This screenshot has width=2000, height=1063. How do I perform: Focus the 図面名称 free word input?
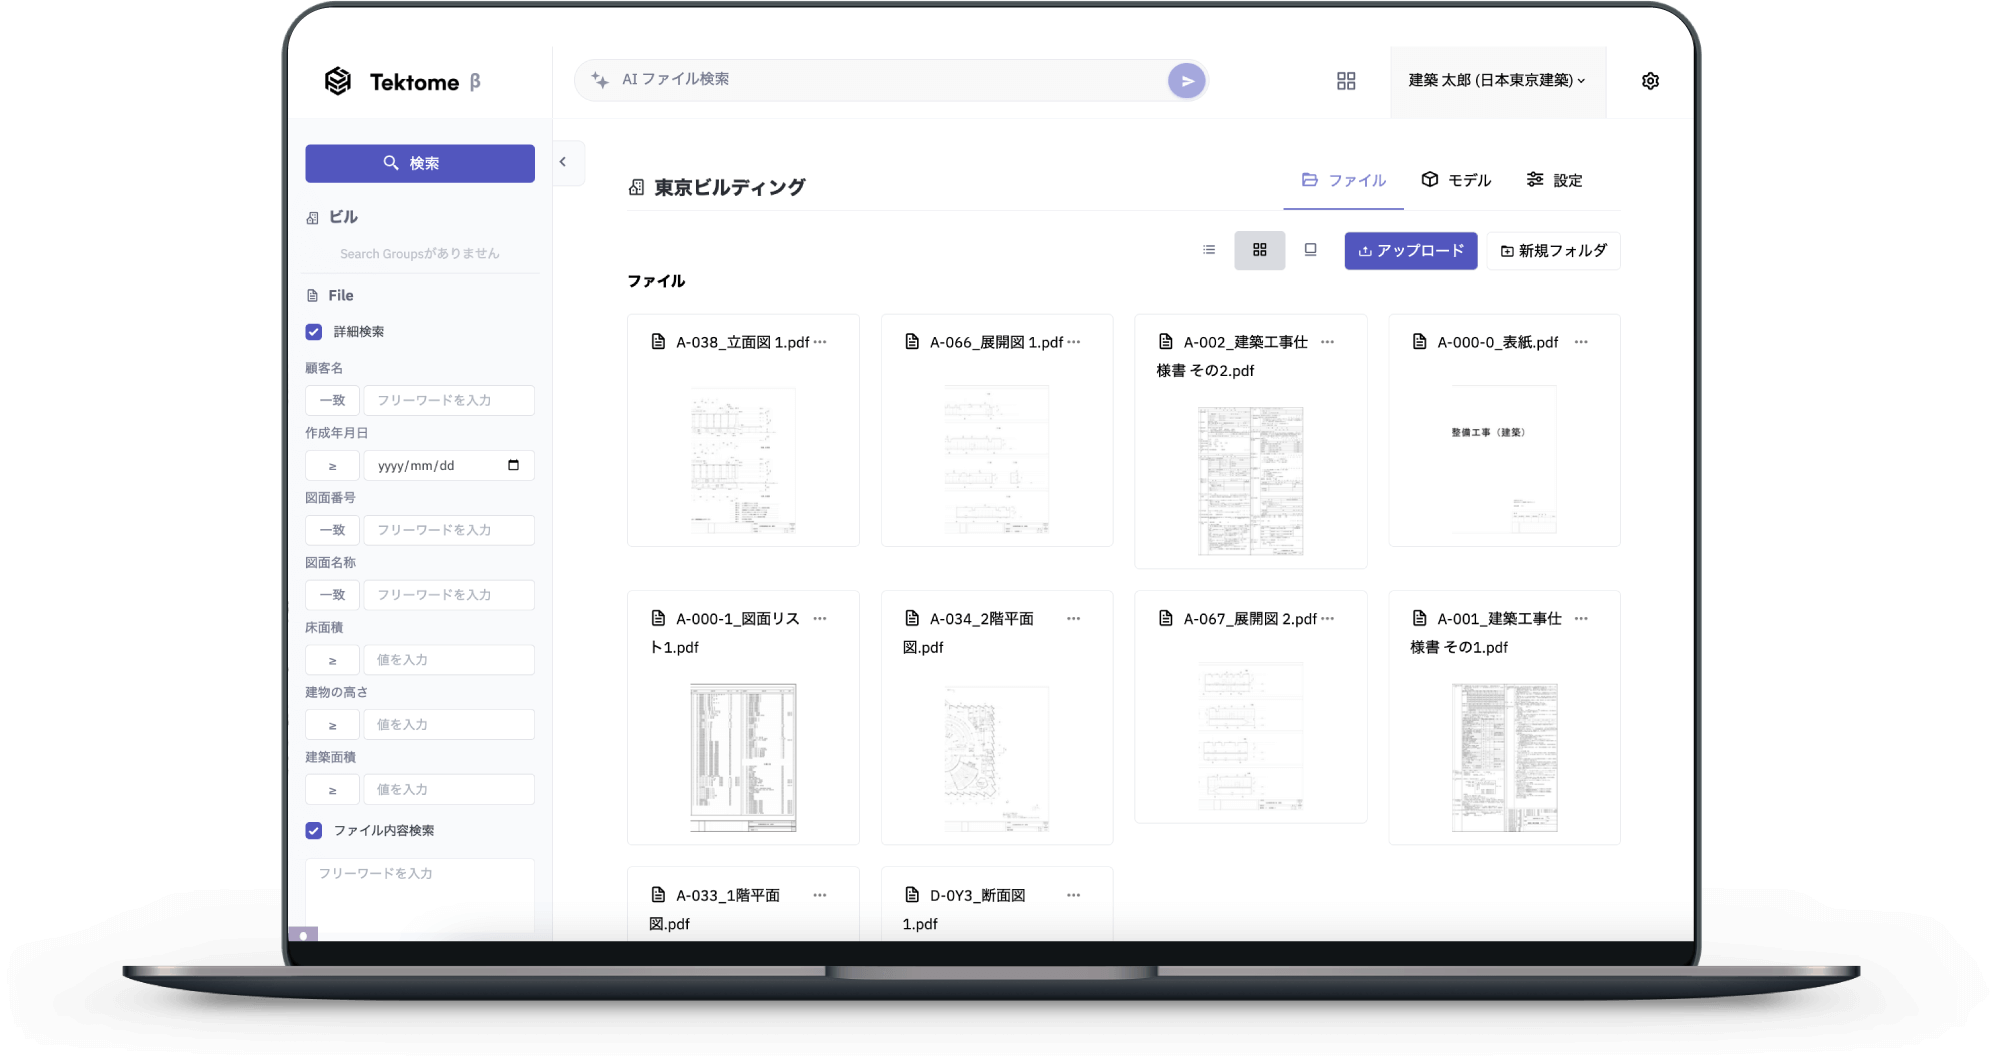coord(449,595)
